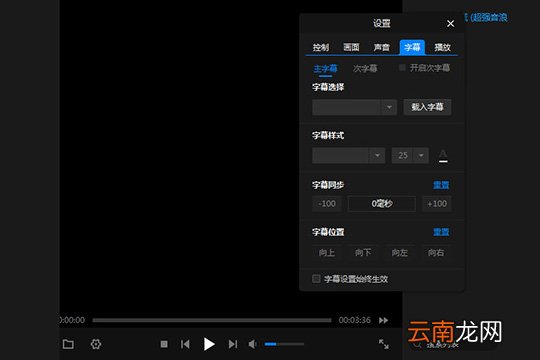Skip to the next track
This screenshot has height=360, width=540.
click(x=233, y=344)
